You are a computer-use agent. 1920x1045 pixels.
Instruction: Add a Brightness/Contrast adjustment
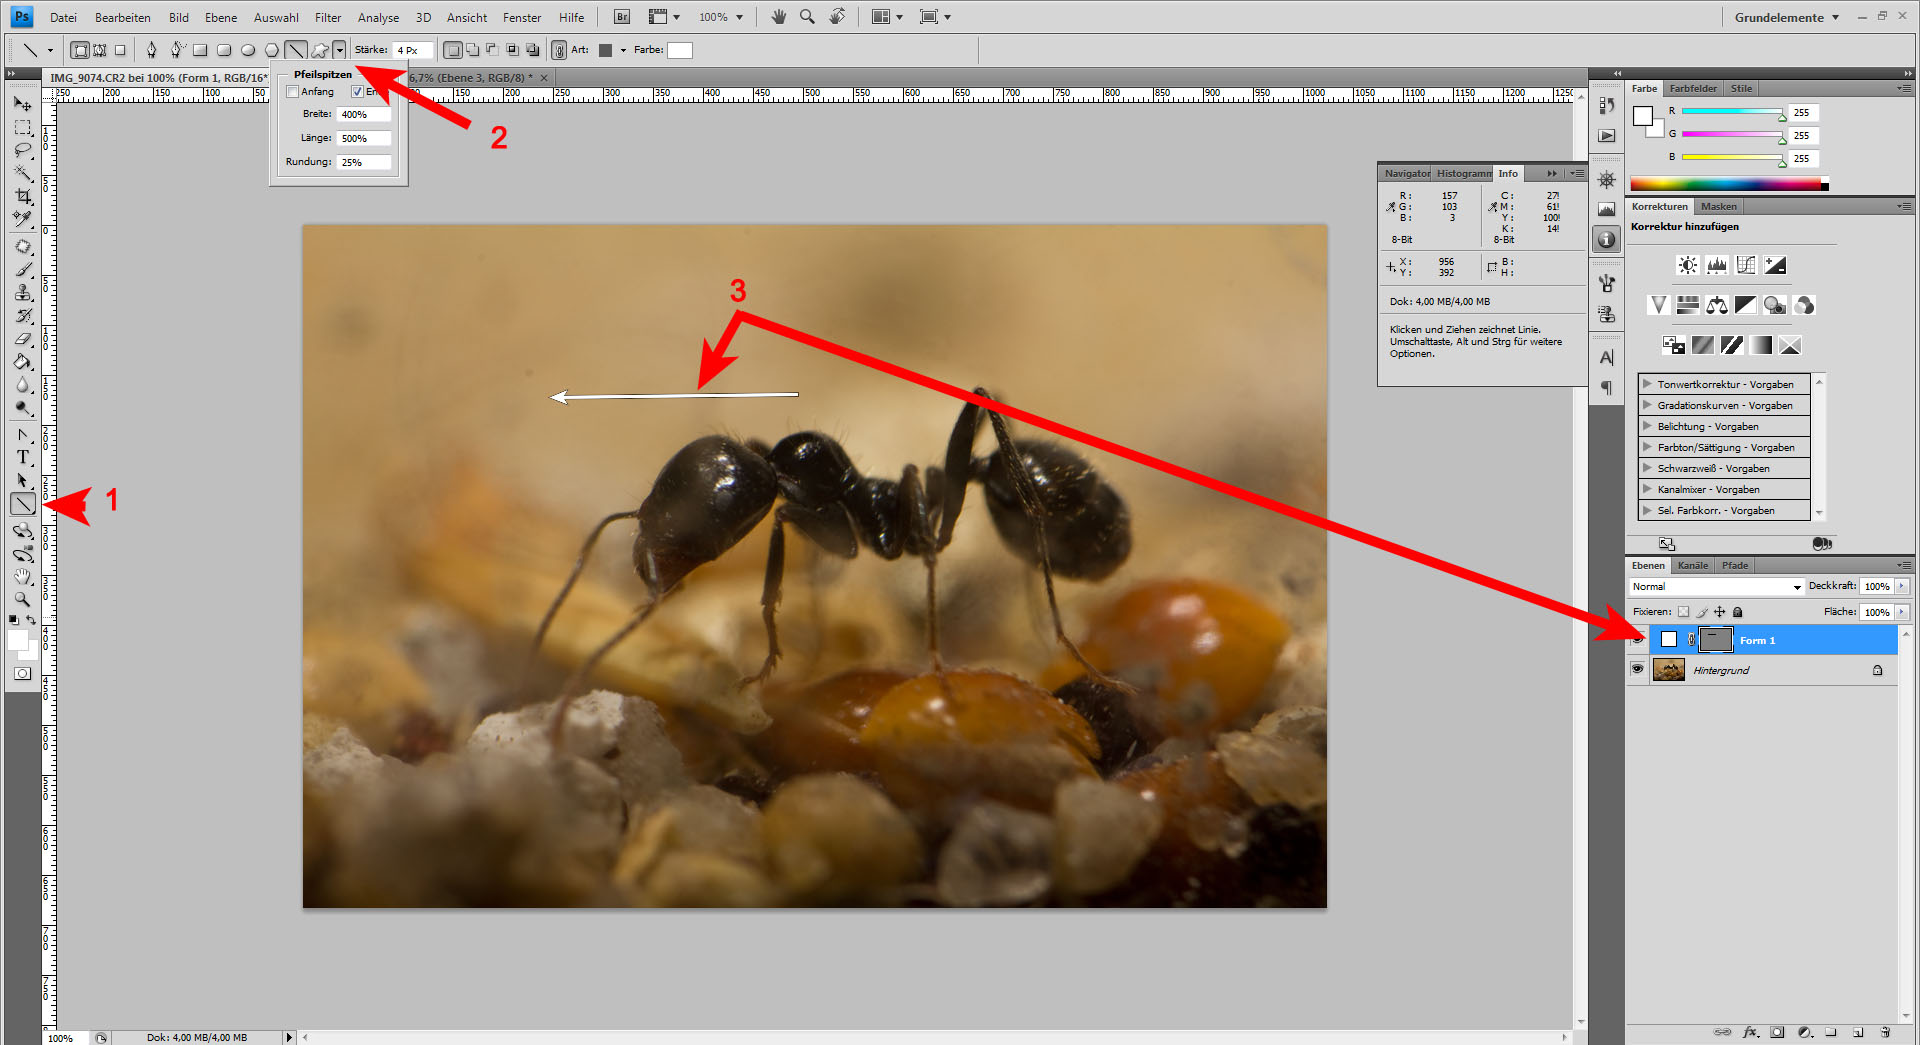coord(1687,265)
